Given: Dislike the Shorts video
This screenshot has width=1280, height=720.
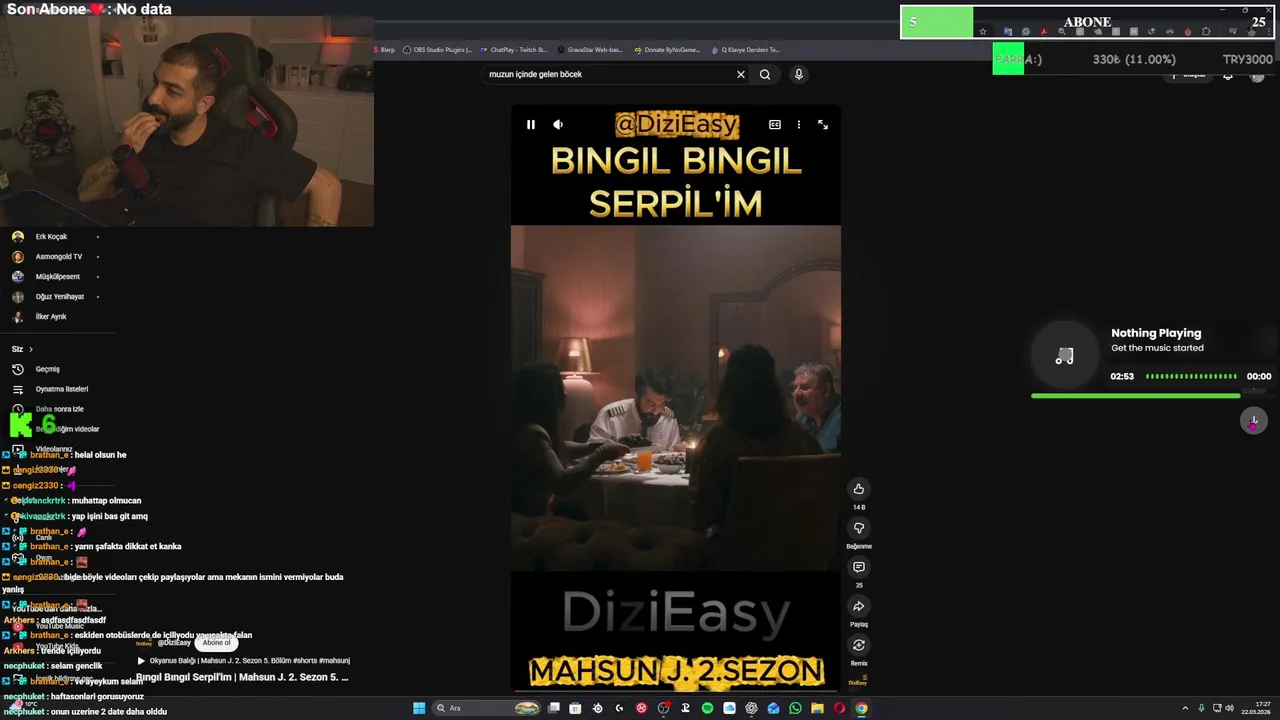Looking at the screenshot, I should [x=858, y=528].
